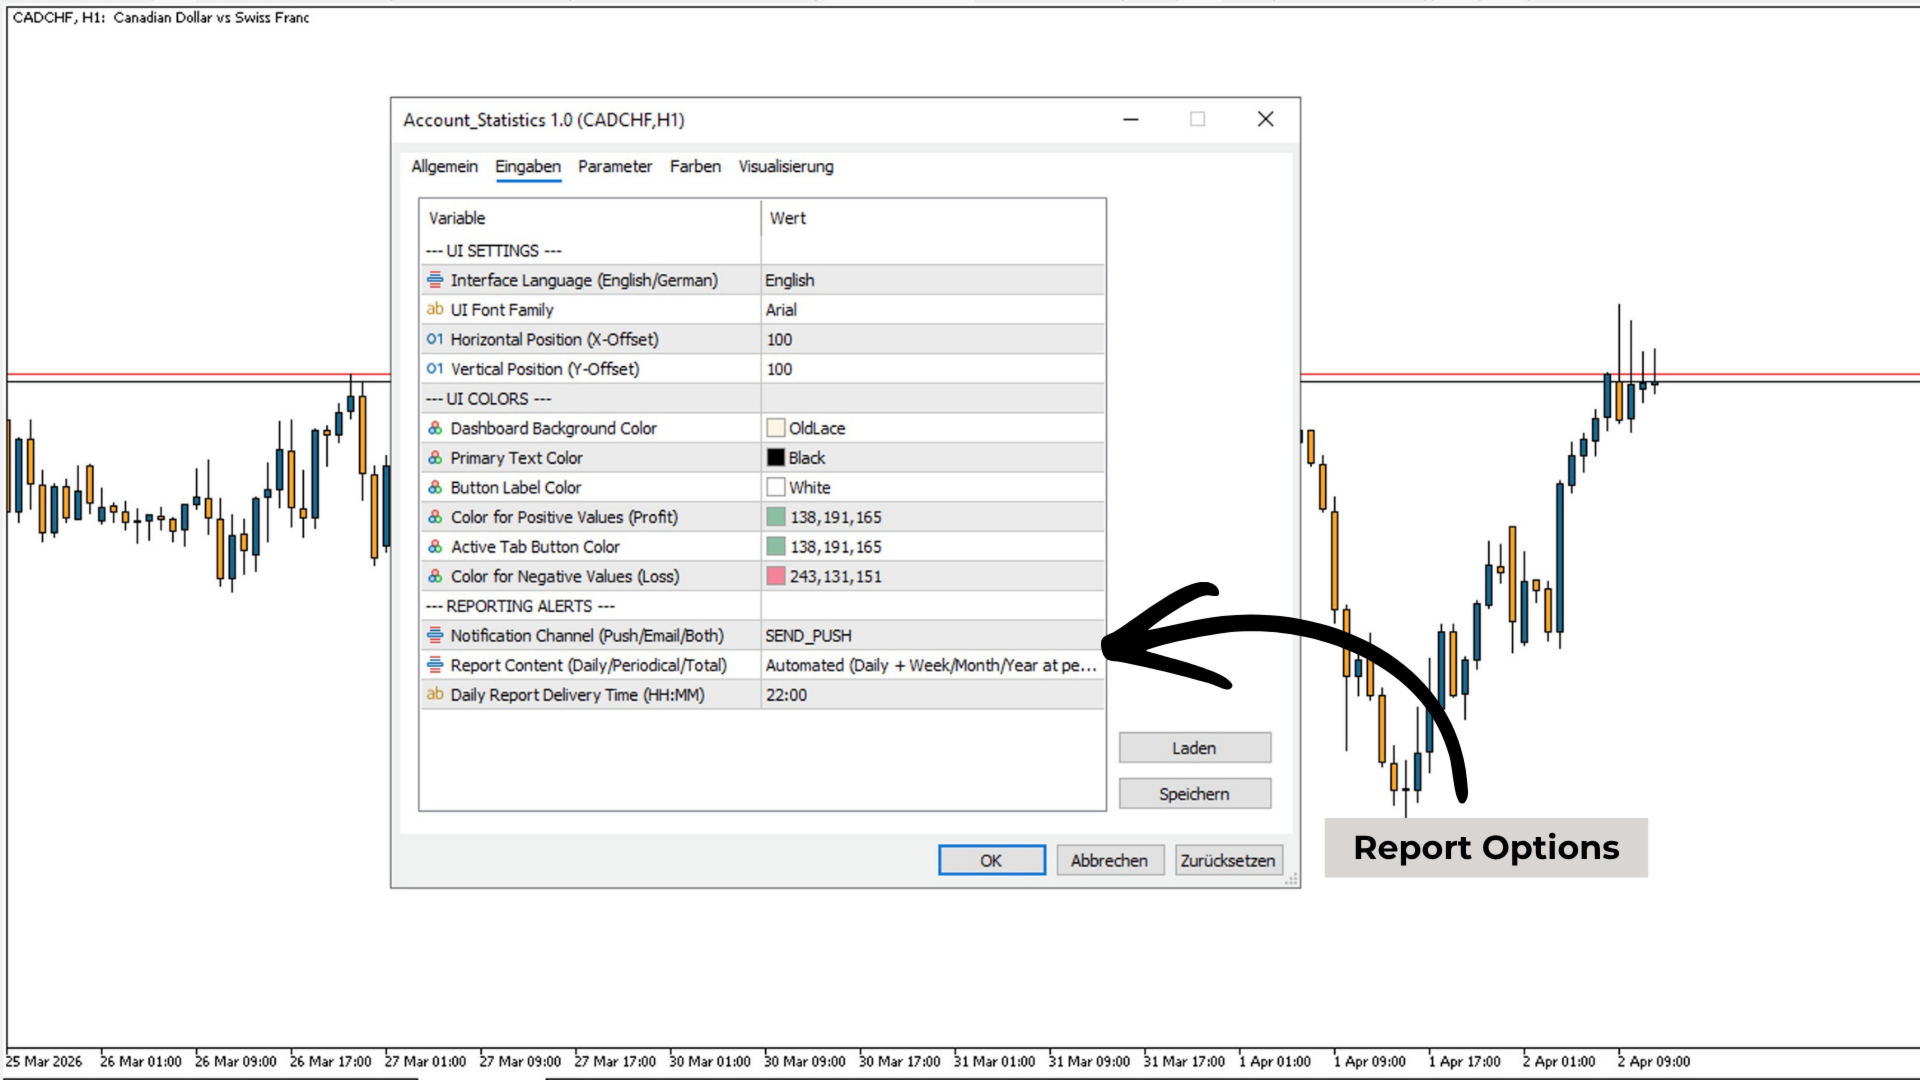The image size is (1920, 1080).
Task: Click the Laden button
Action: coord(1194,748)
